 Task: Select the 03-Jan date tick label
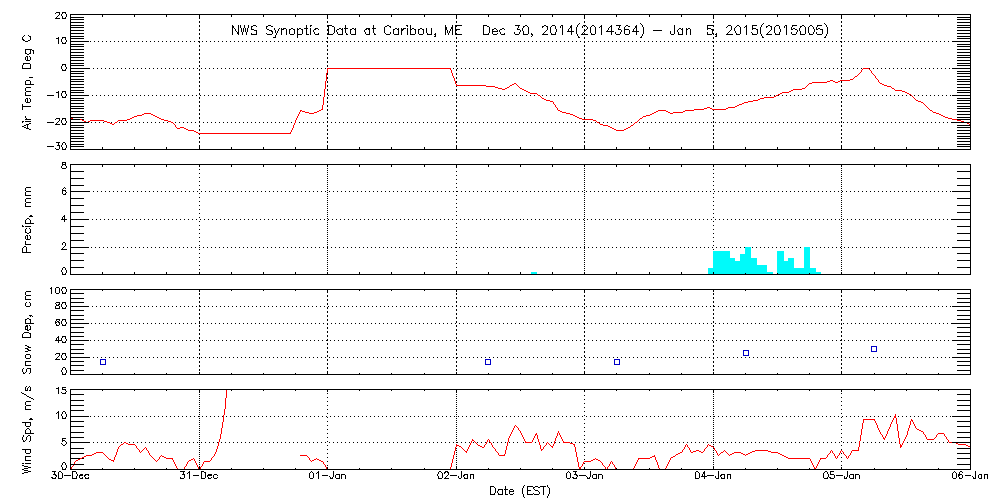(585, 478)
